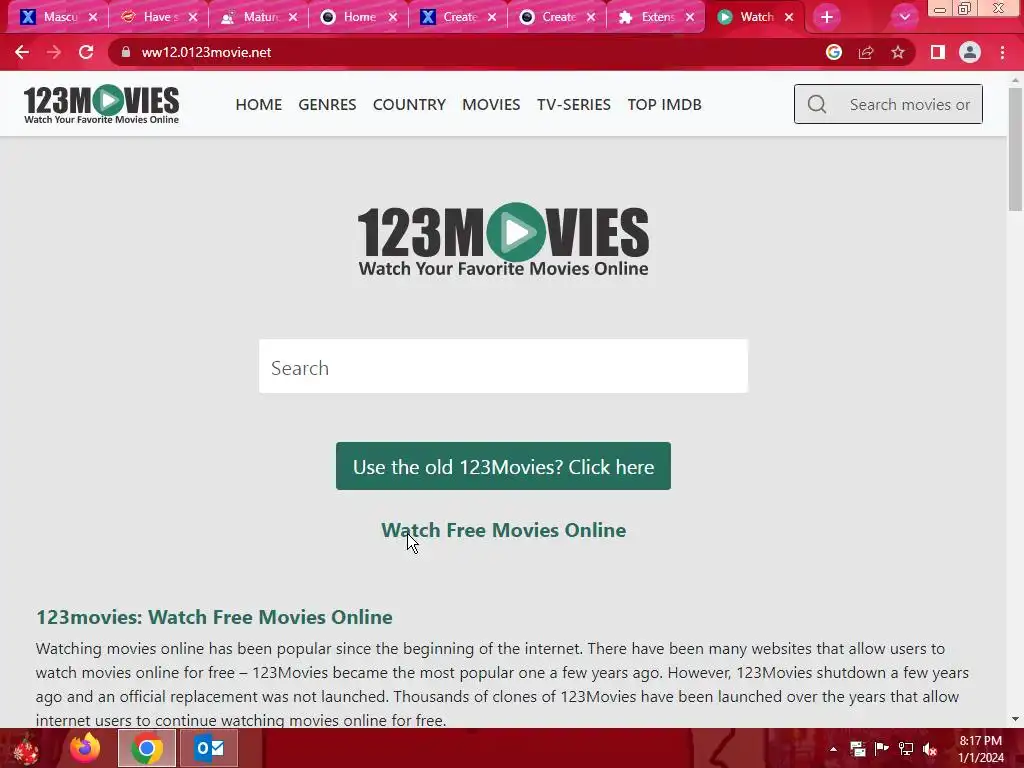This screenshot has height=768, width=1024.
Task: Open the Start menu ornament icon
Action: pyautogui.click(x=26, y=748)
